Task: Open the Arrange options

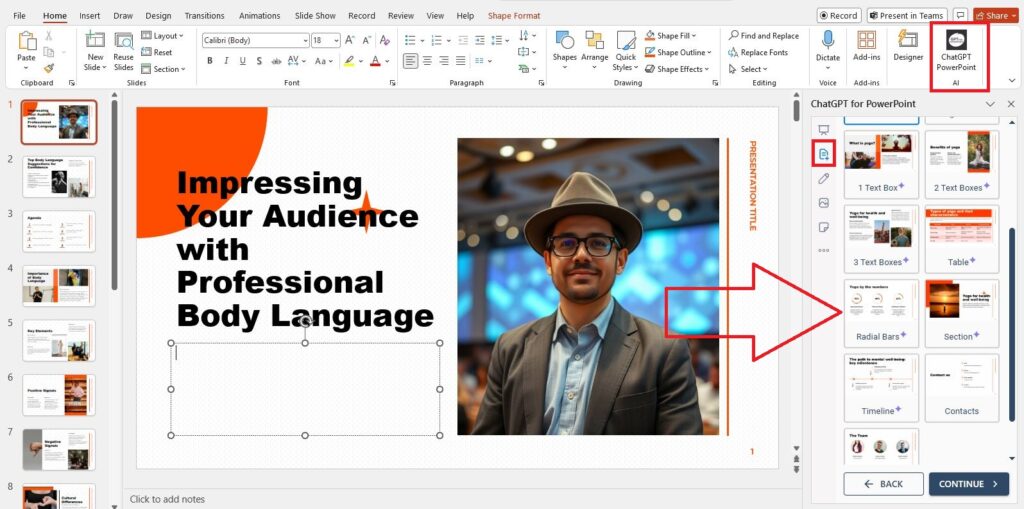Action: (594, 50)
